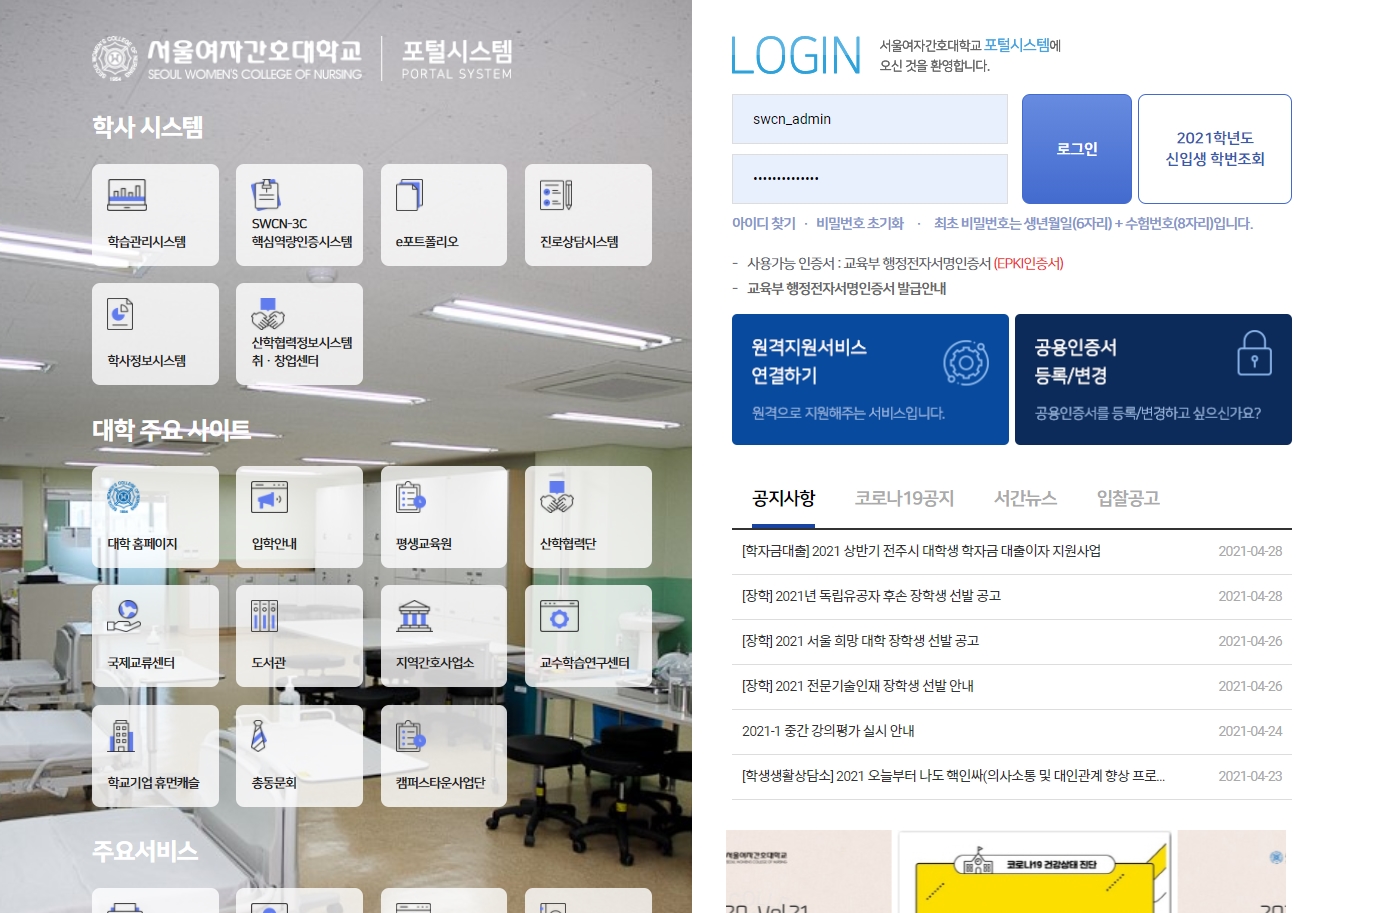Viewport: 1387px width, 913px height.
Task: Switch to 코로나19공지 tab
Action: (x=904, y=498)
